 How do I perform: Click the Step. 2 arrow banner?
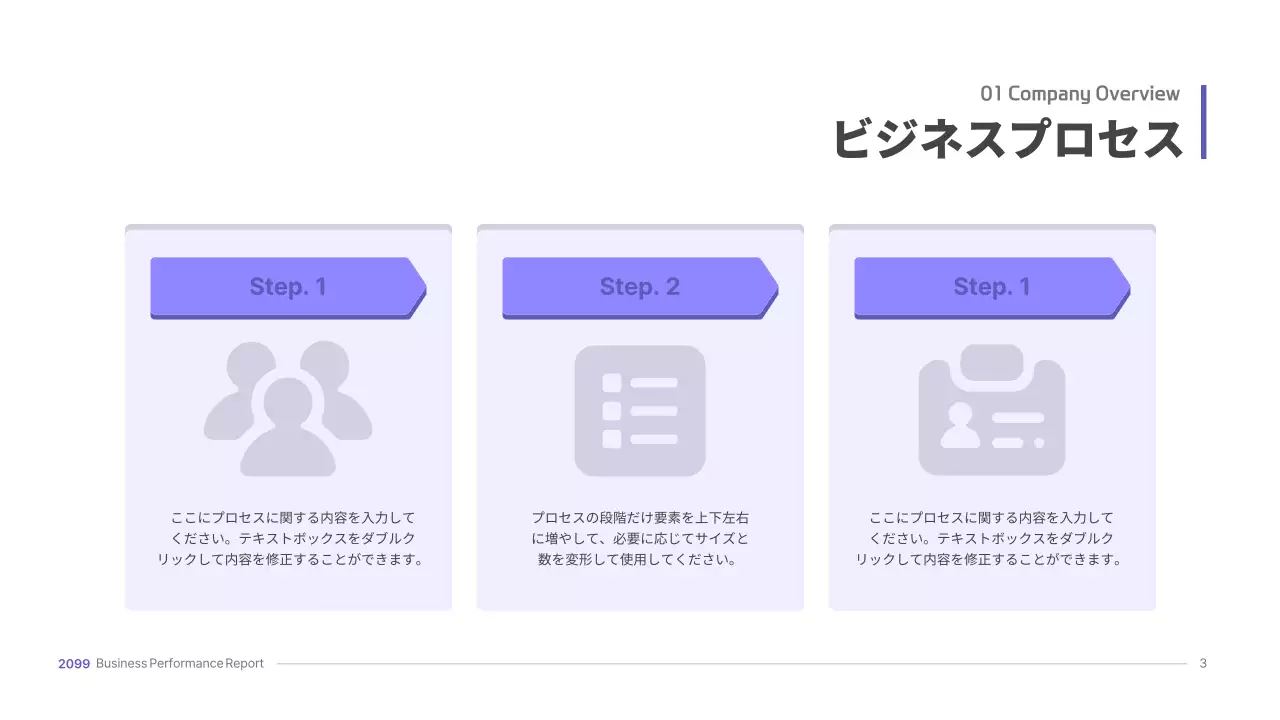[x=640, y=287]
